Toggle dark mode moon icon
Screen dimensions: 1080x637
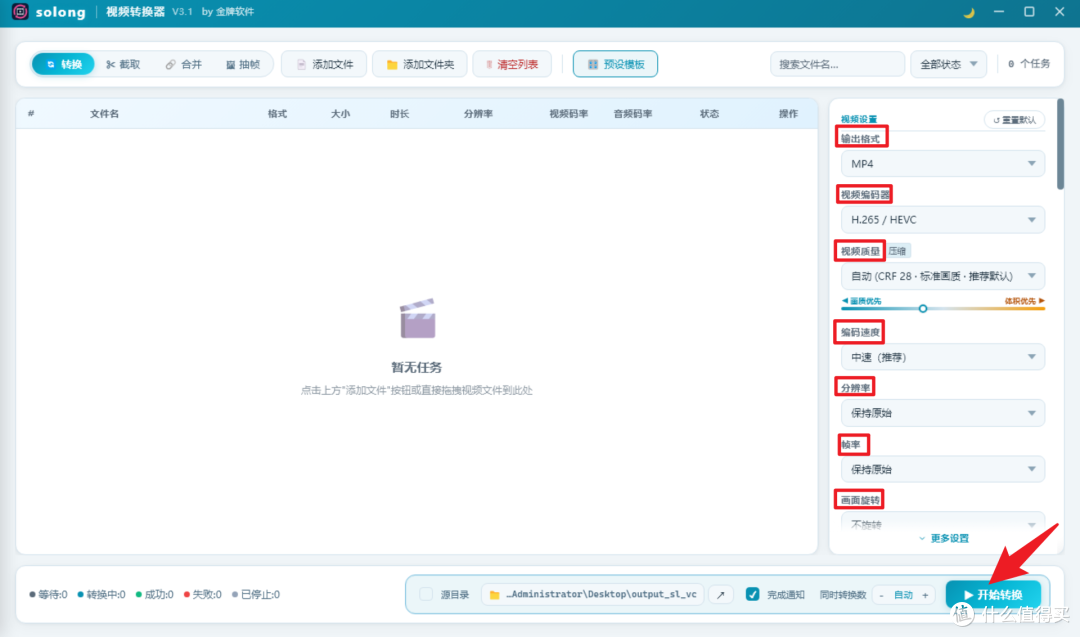click(x=968, y=12)
